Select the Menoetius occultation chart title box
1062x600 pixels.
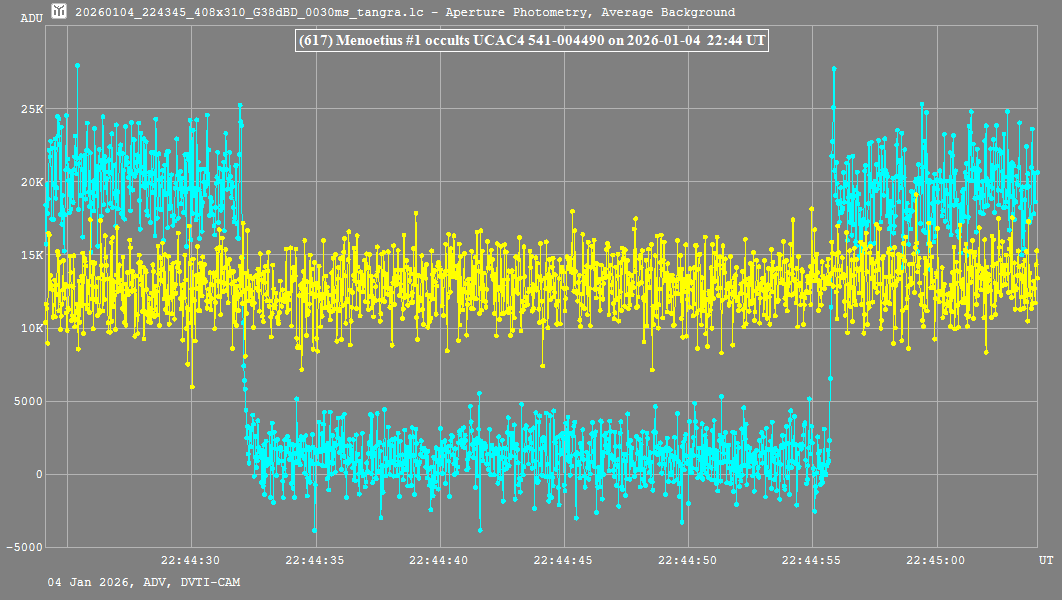click(531, 41)
